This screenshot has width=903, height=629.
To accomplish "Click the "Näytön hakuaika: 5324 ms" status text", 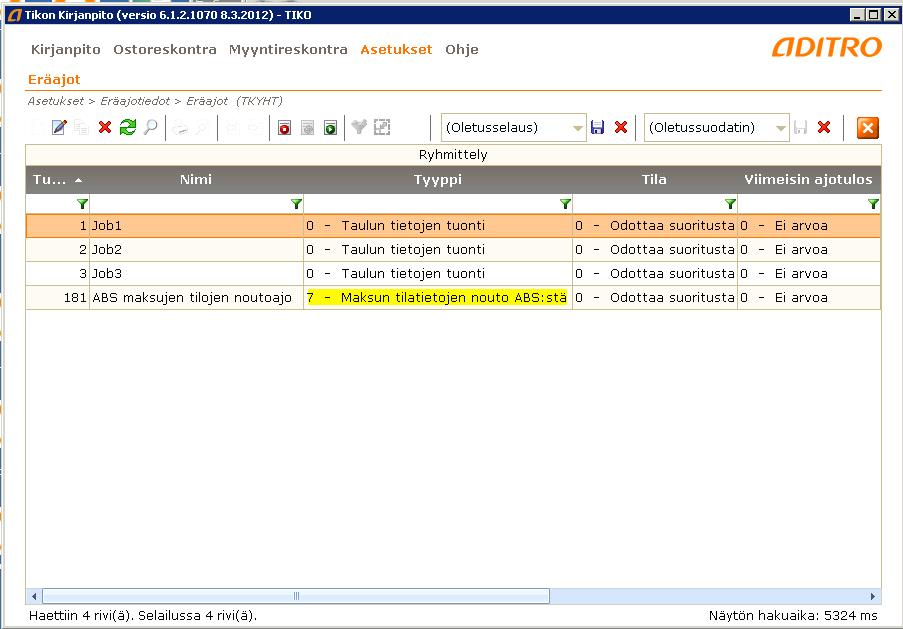I will (x=793, y=616).
